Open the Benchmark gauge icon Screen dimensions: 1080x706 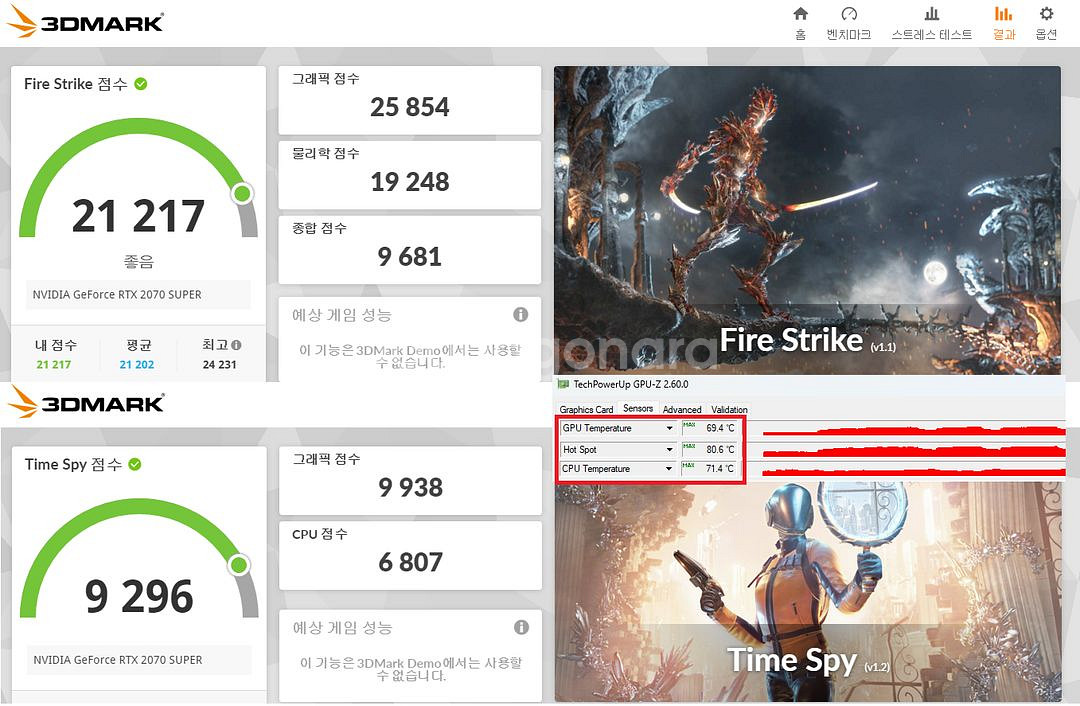[x=849, y=14]
